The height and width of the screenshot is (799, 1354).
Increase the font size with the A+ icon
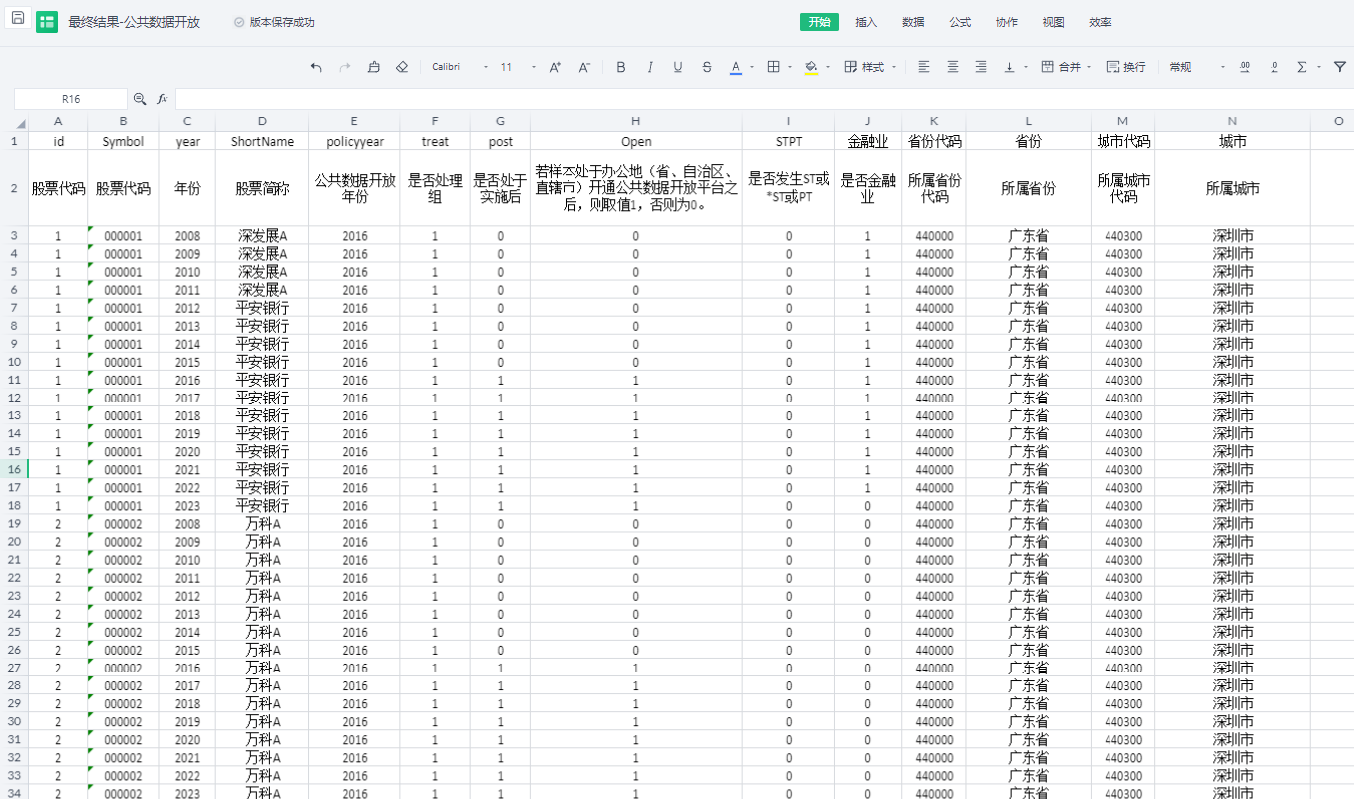(x=556, y=67)
